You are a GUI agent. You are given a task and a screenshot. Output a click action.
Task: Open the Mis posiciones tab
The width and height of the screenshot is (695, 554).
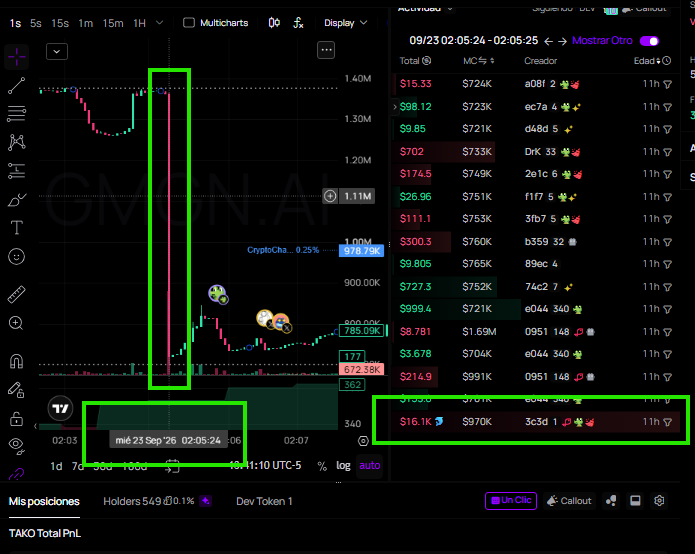click(x=44, y=501)
